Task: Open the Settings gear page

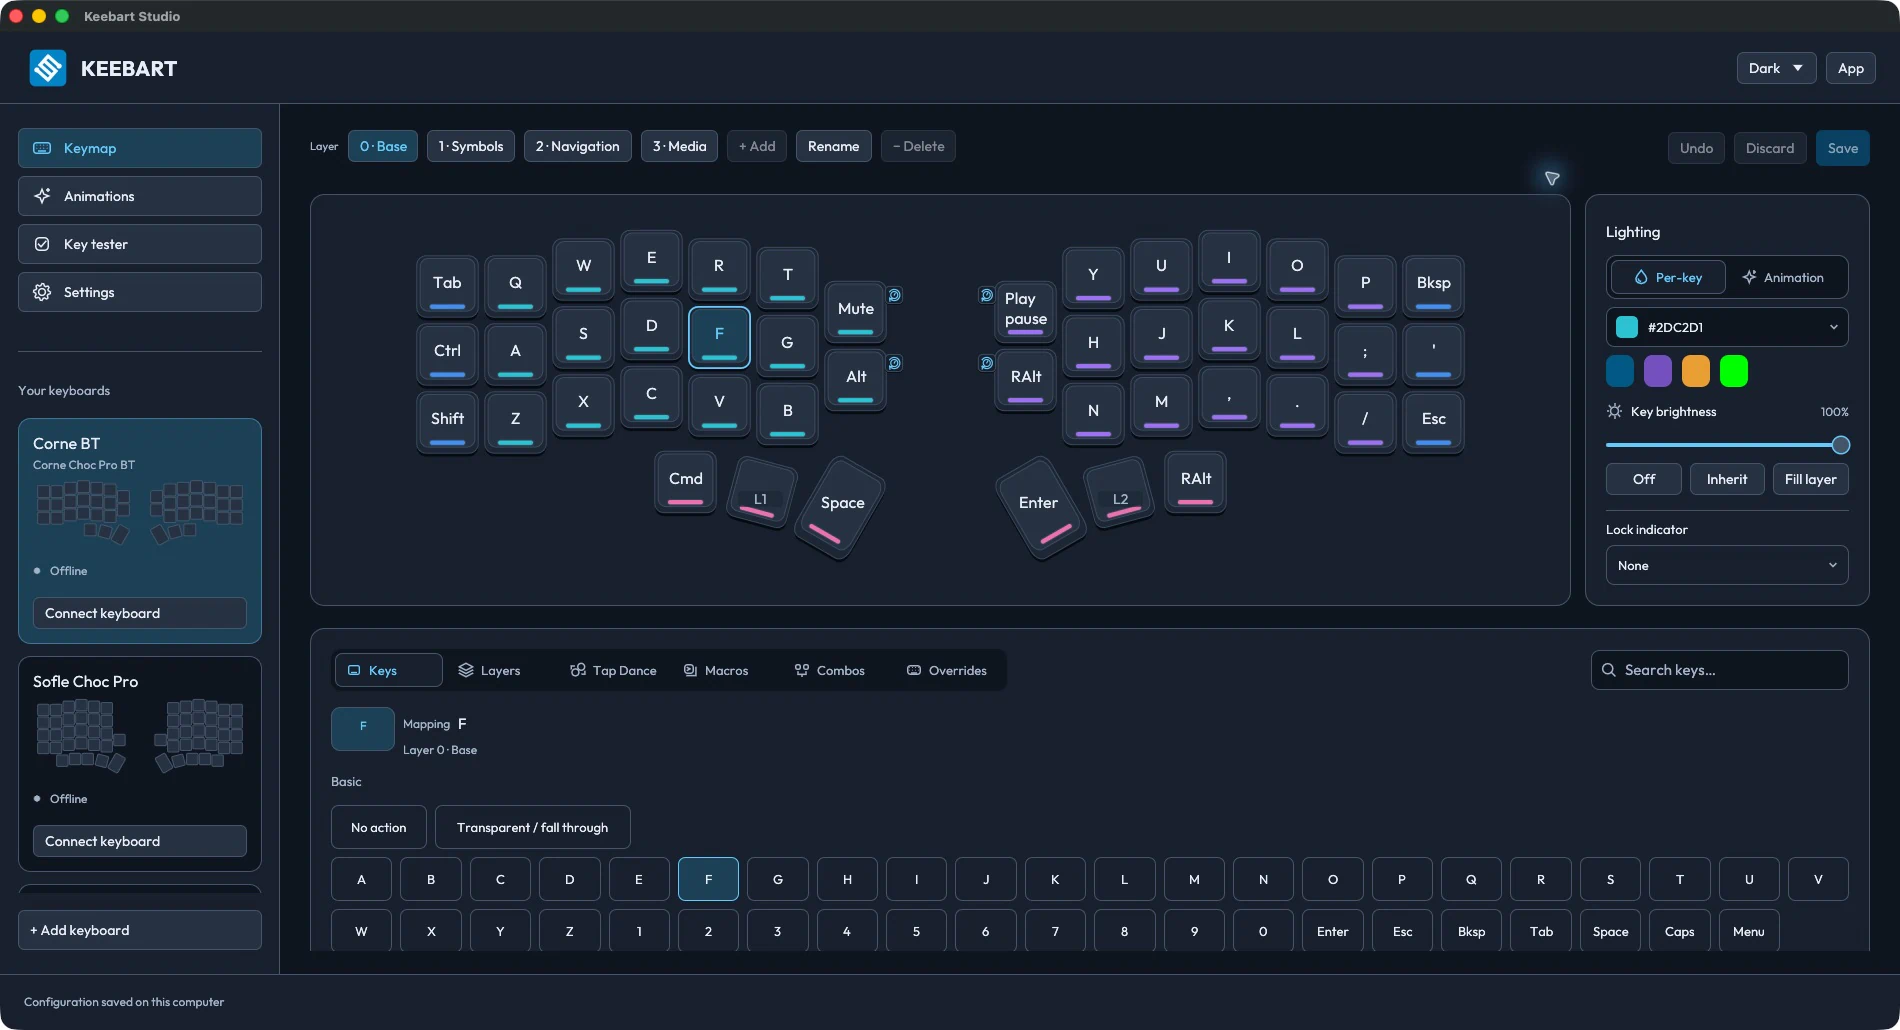Action: 140,292
